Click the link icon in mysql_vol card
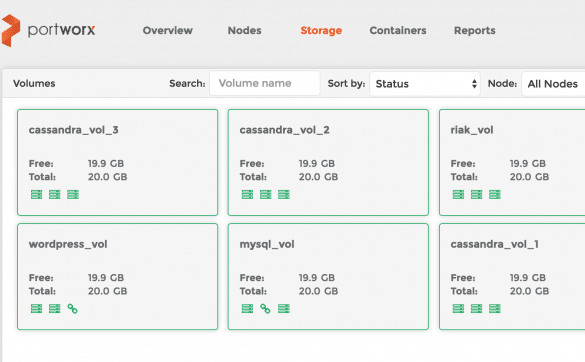This screenshot has width=585, height=362. coord(265,309)
